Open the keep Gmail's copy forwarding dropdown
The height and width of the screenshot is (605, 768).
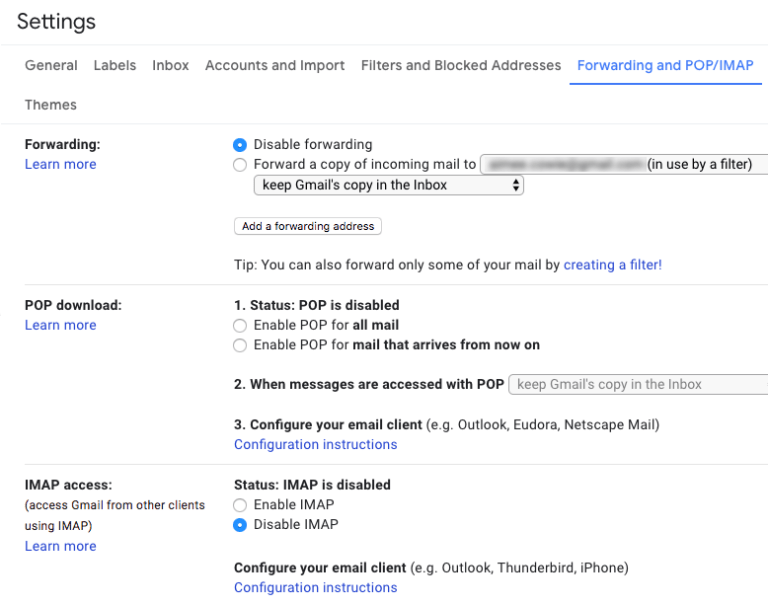coord(389,185)
